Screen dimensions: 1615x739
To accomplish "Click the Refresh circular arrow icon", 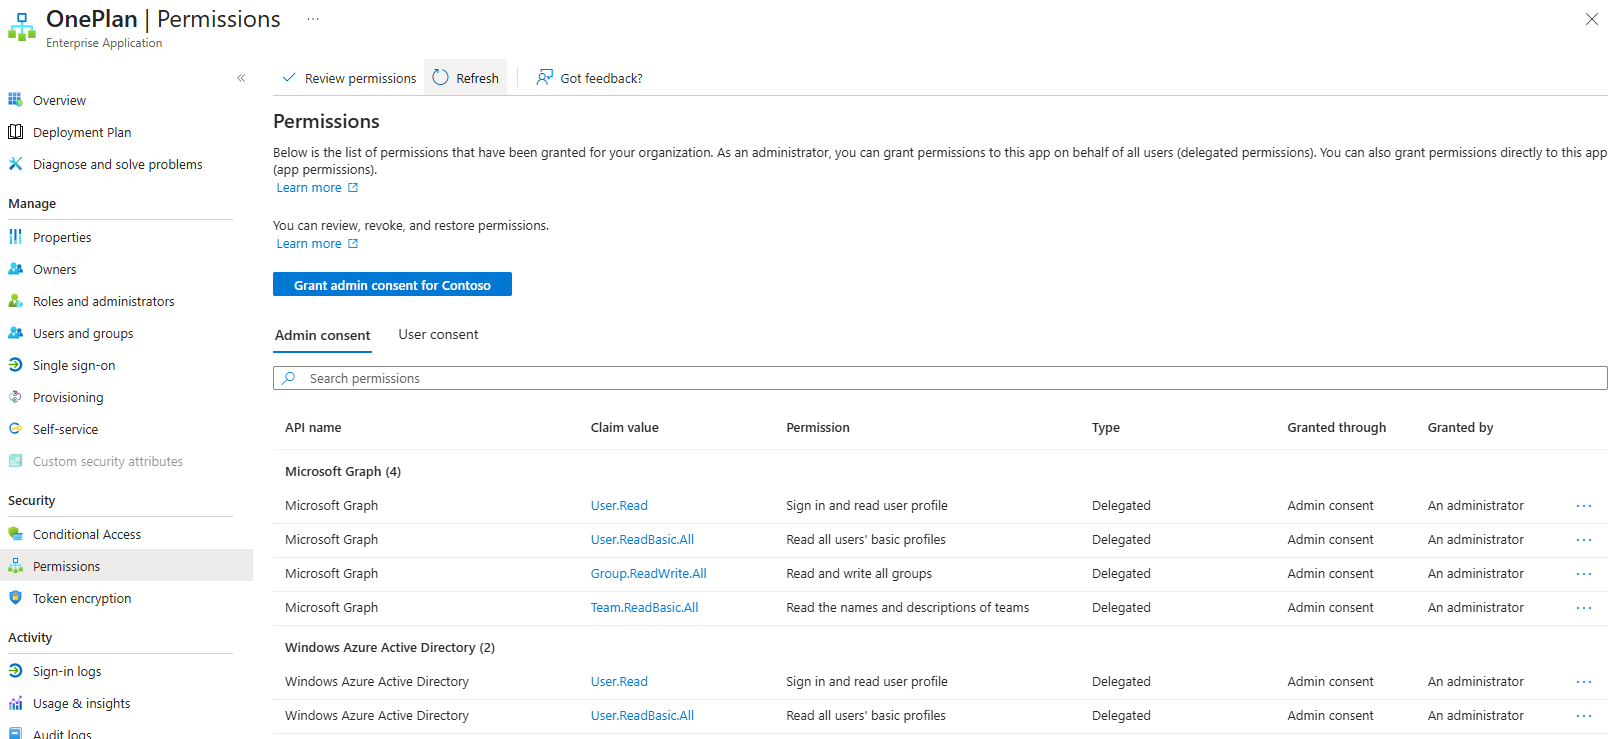I will pyautogui.click(x=441, y=77).
